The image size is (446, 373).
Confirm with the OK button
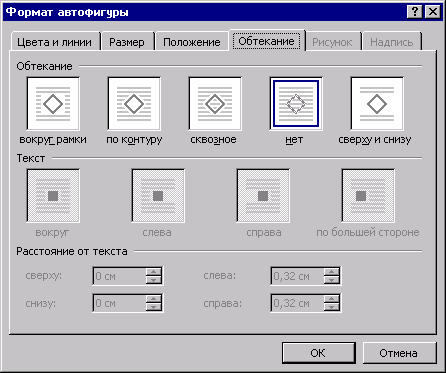pos(318,353)
